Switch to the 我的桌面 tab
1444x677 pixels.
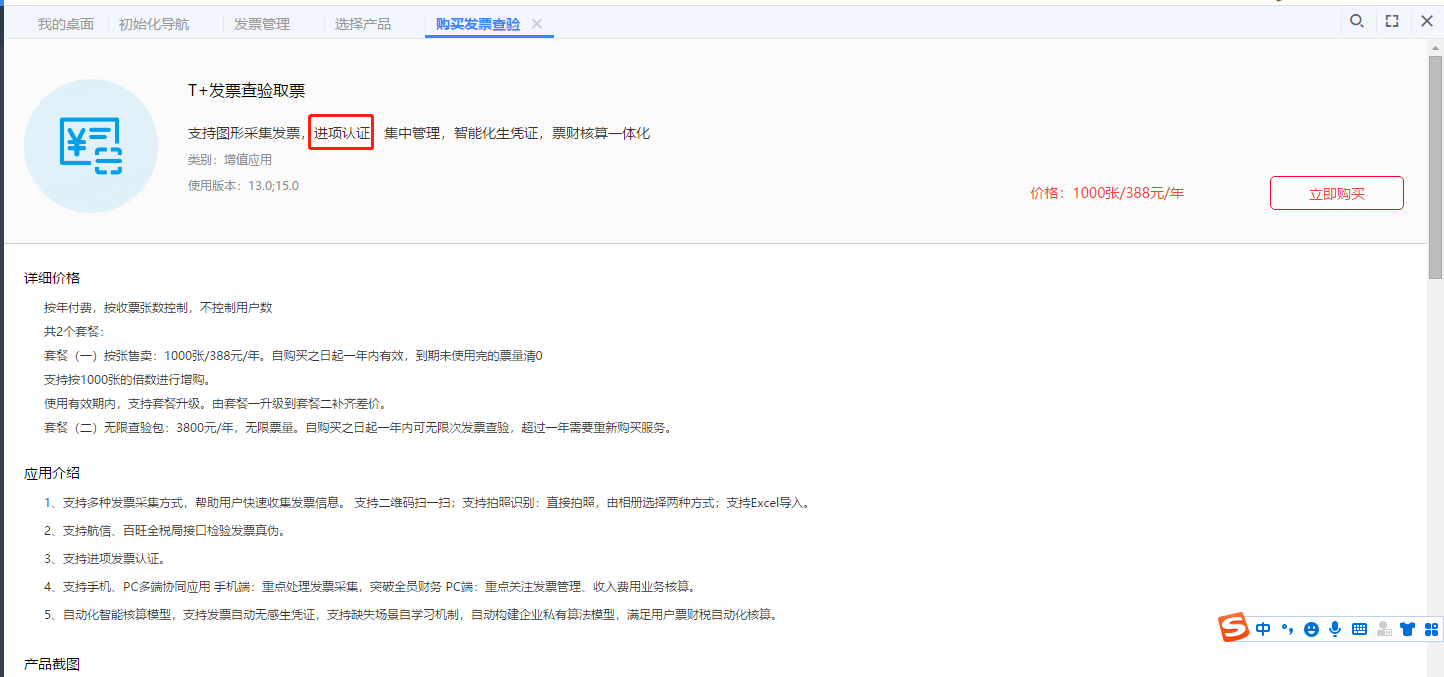point(66,24)
